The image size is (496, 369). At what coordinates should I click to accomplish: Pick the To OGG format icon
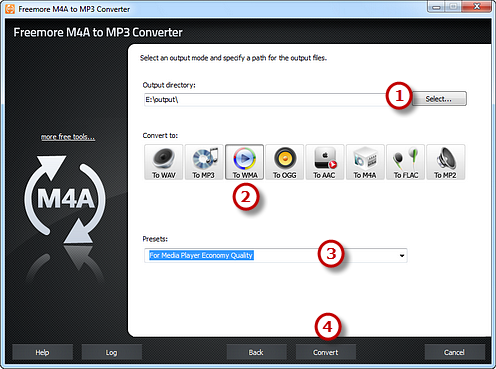point(285,162)
